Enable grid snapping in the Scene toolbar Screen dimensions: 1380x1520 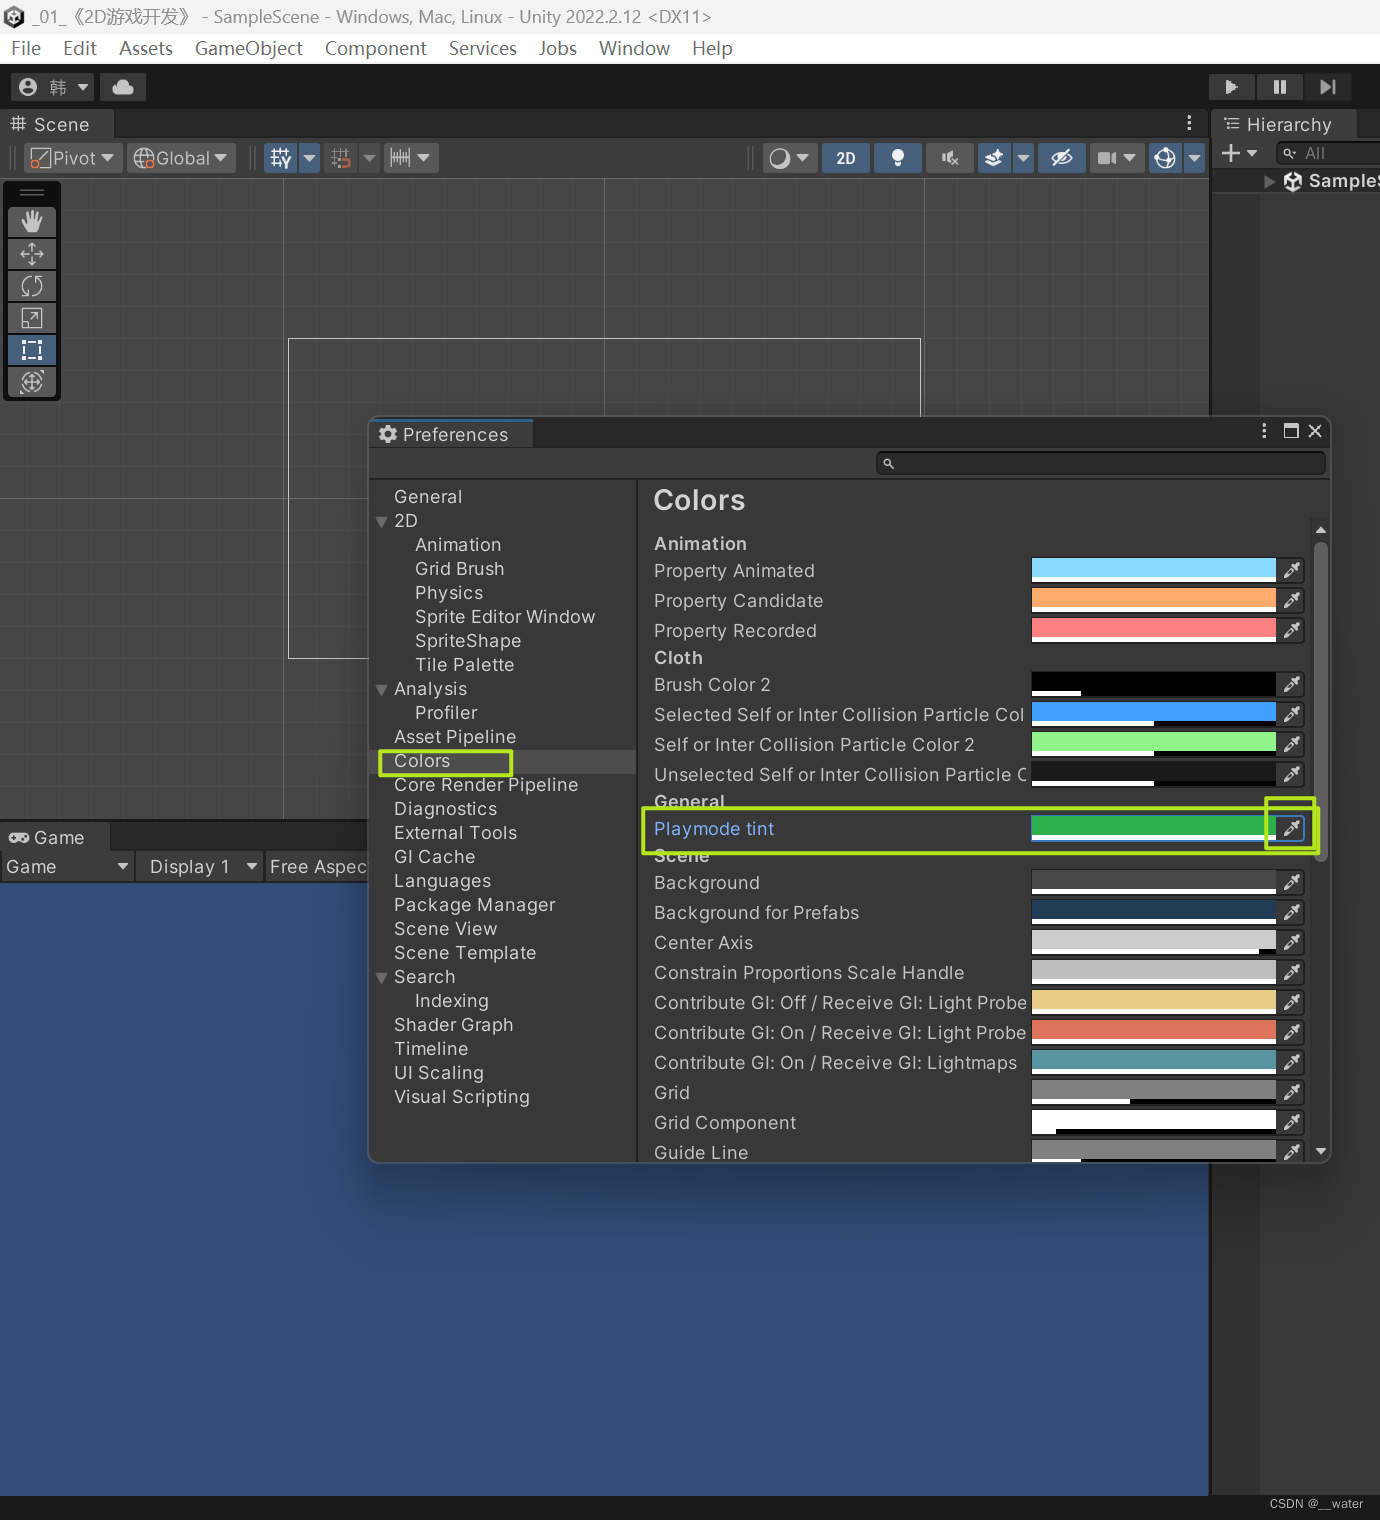pos(340,157)
